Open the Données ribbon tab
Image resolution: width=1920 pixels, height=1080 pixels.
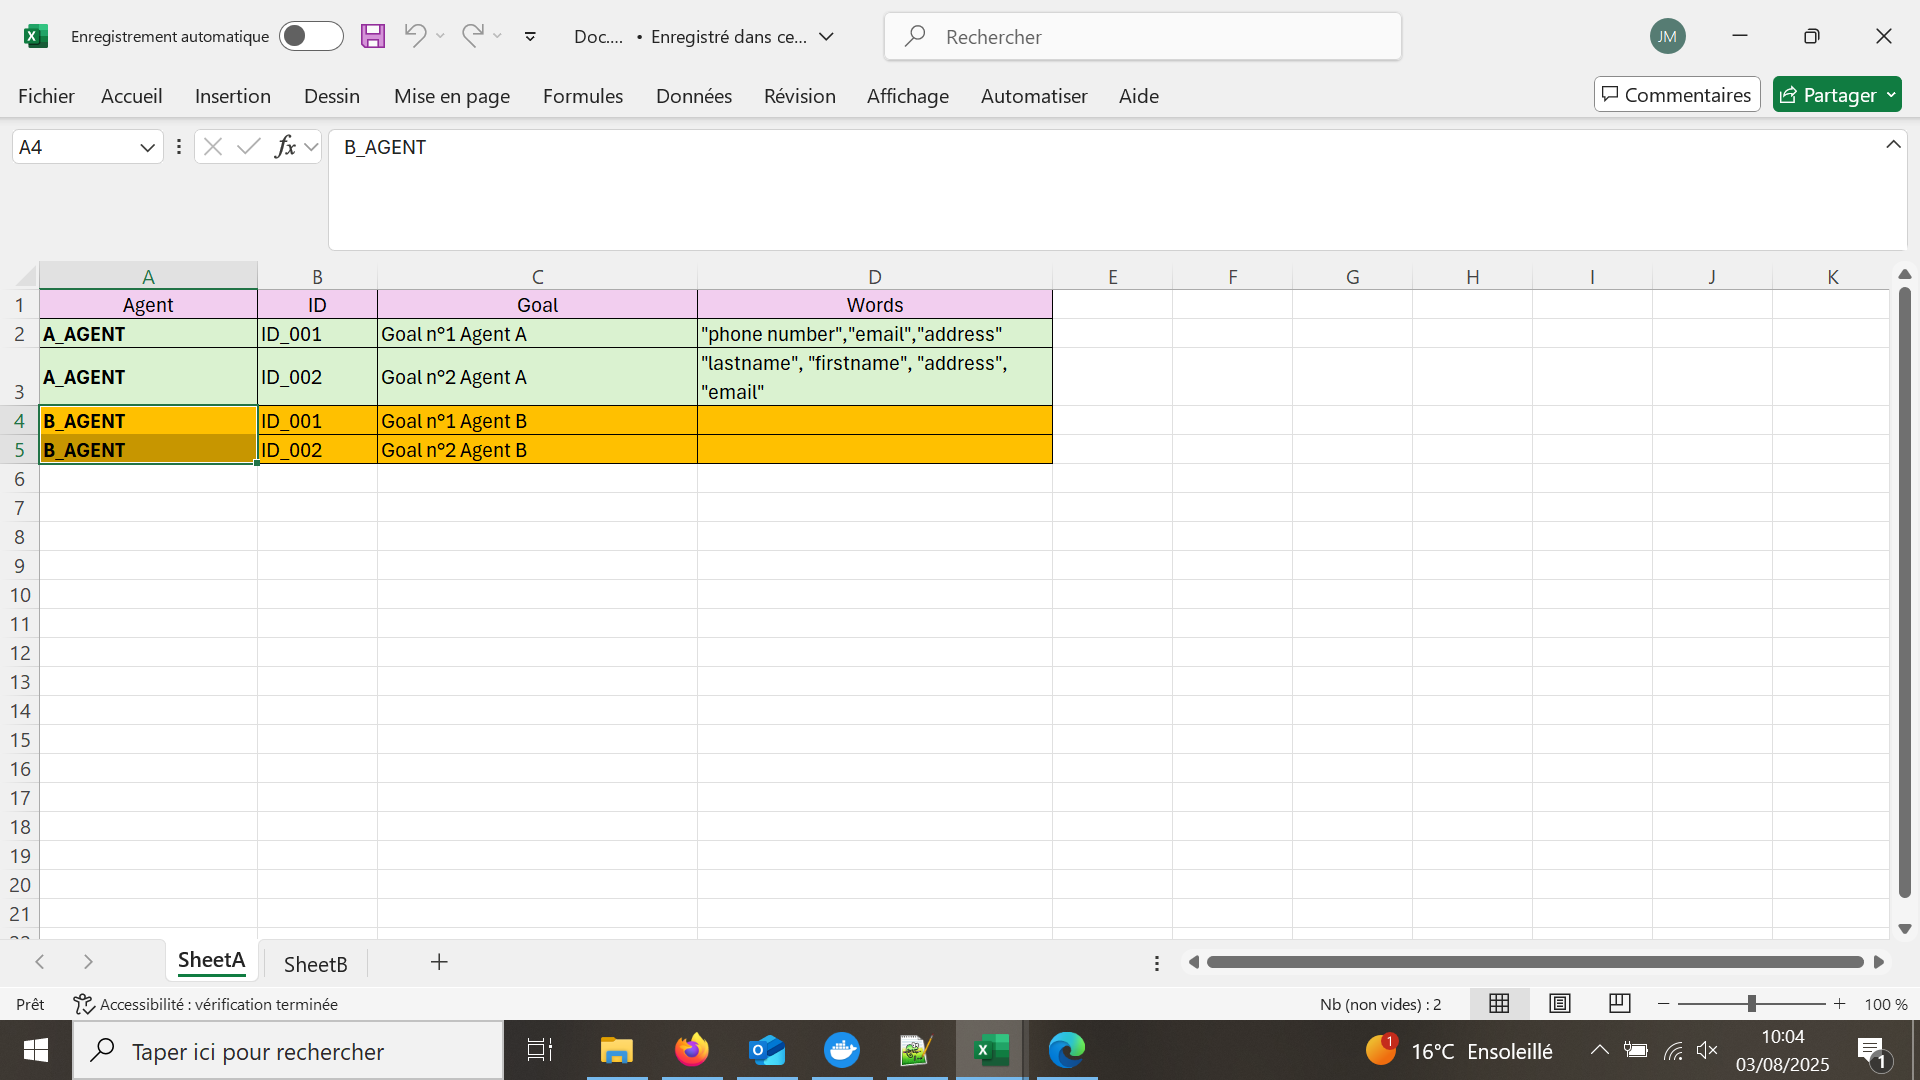(693, 96)
